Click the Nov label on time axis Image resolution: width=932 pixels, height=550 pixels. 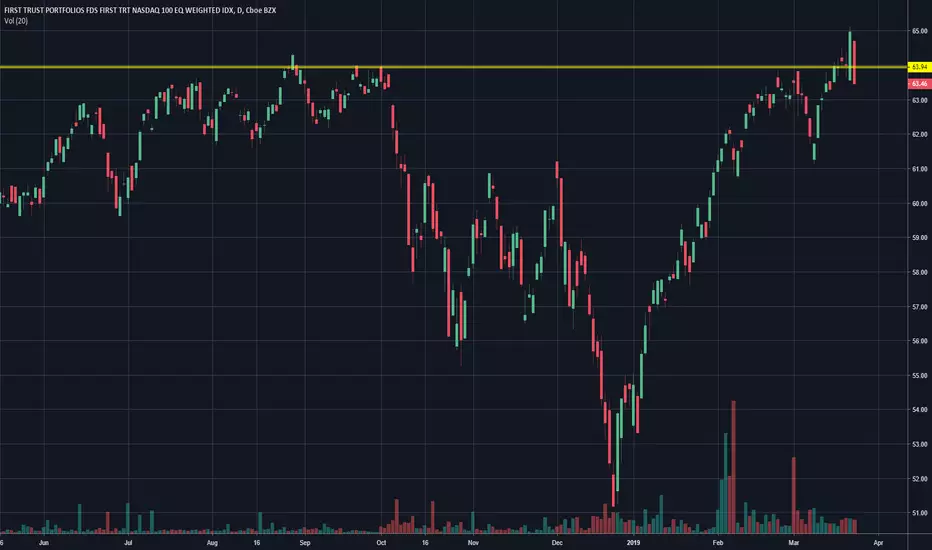point(473,543)
